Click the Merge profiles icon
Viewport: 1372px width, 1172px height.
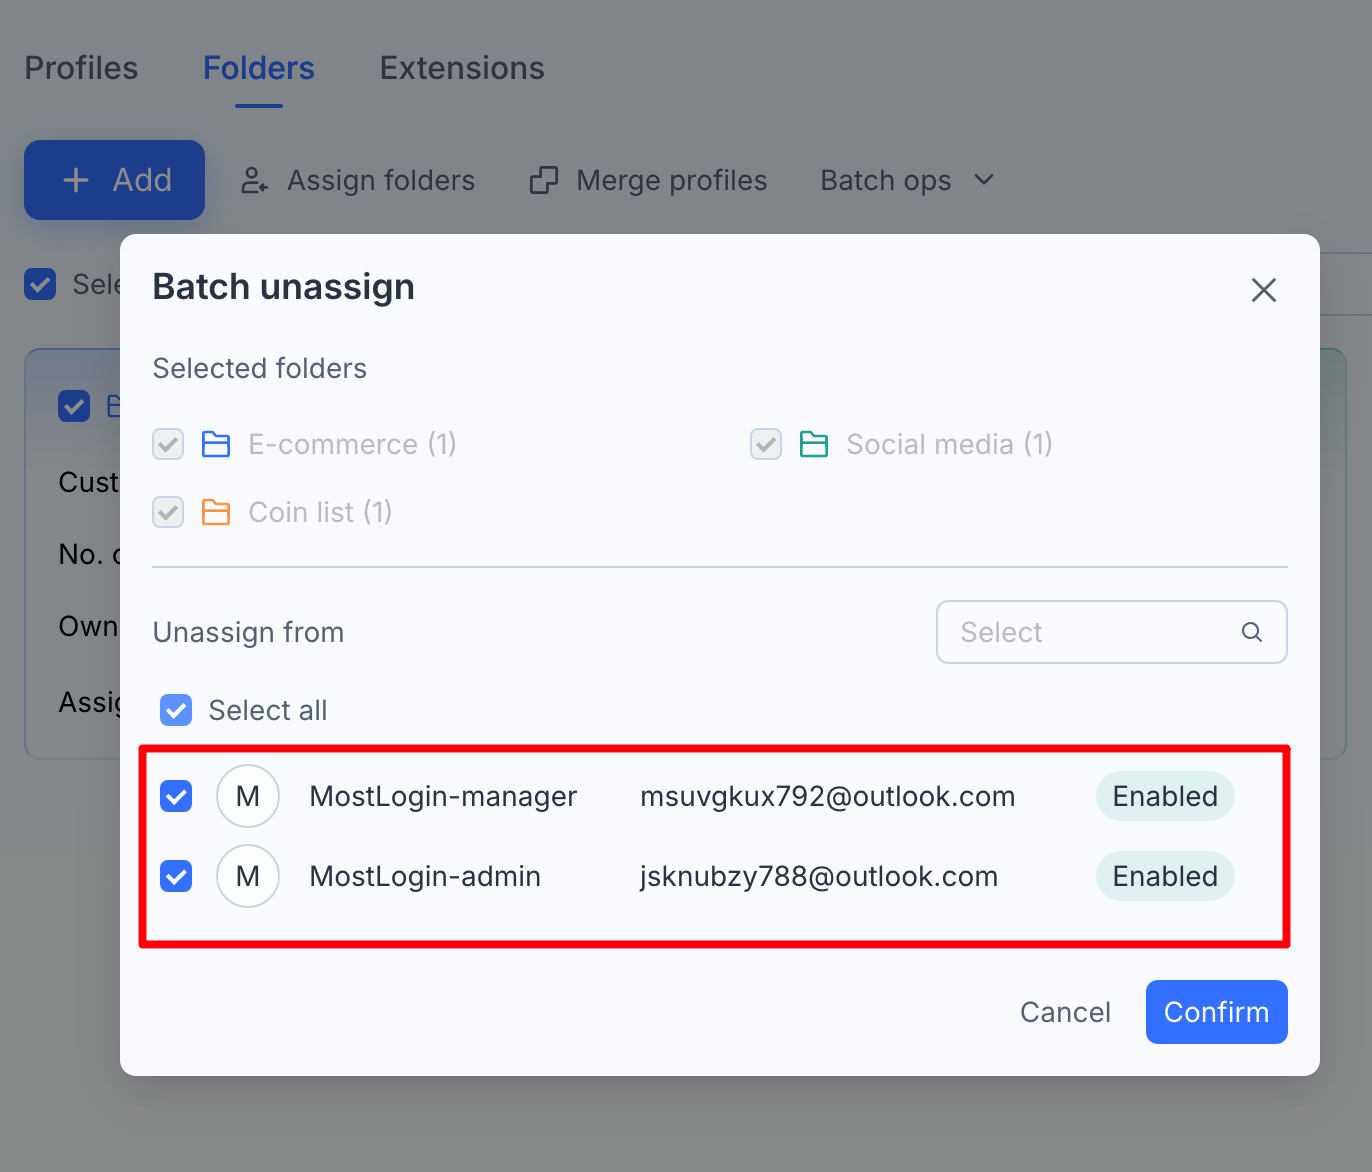[544, 180]
